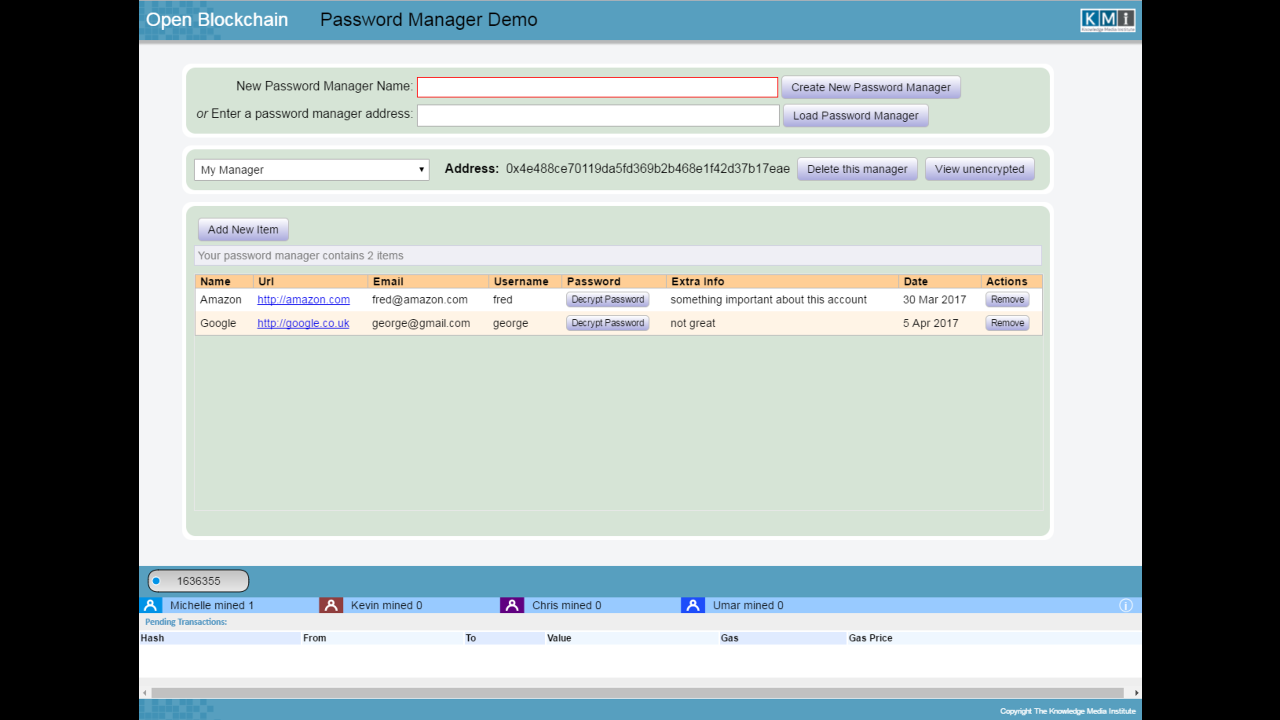
Task: Click the Open Blockchain title
Action: (217, 20)
